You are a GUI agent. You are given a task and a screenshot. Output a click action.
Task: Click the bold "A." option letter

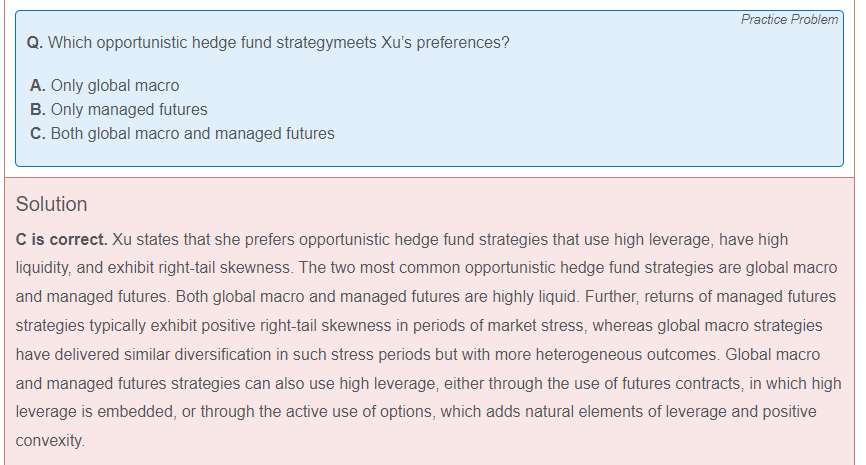(38, 86)
